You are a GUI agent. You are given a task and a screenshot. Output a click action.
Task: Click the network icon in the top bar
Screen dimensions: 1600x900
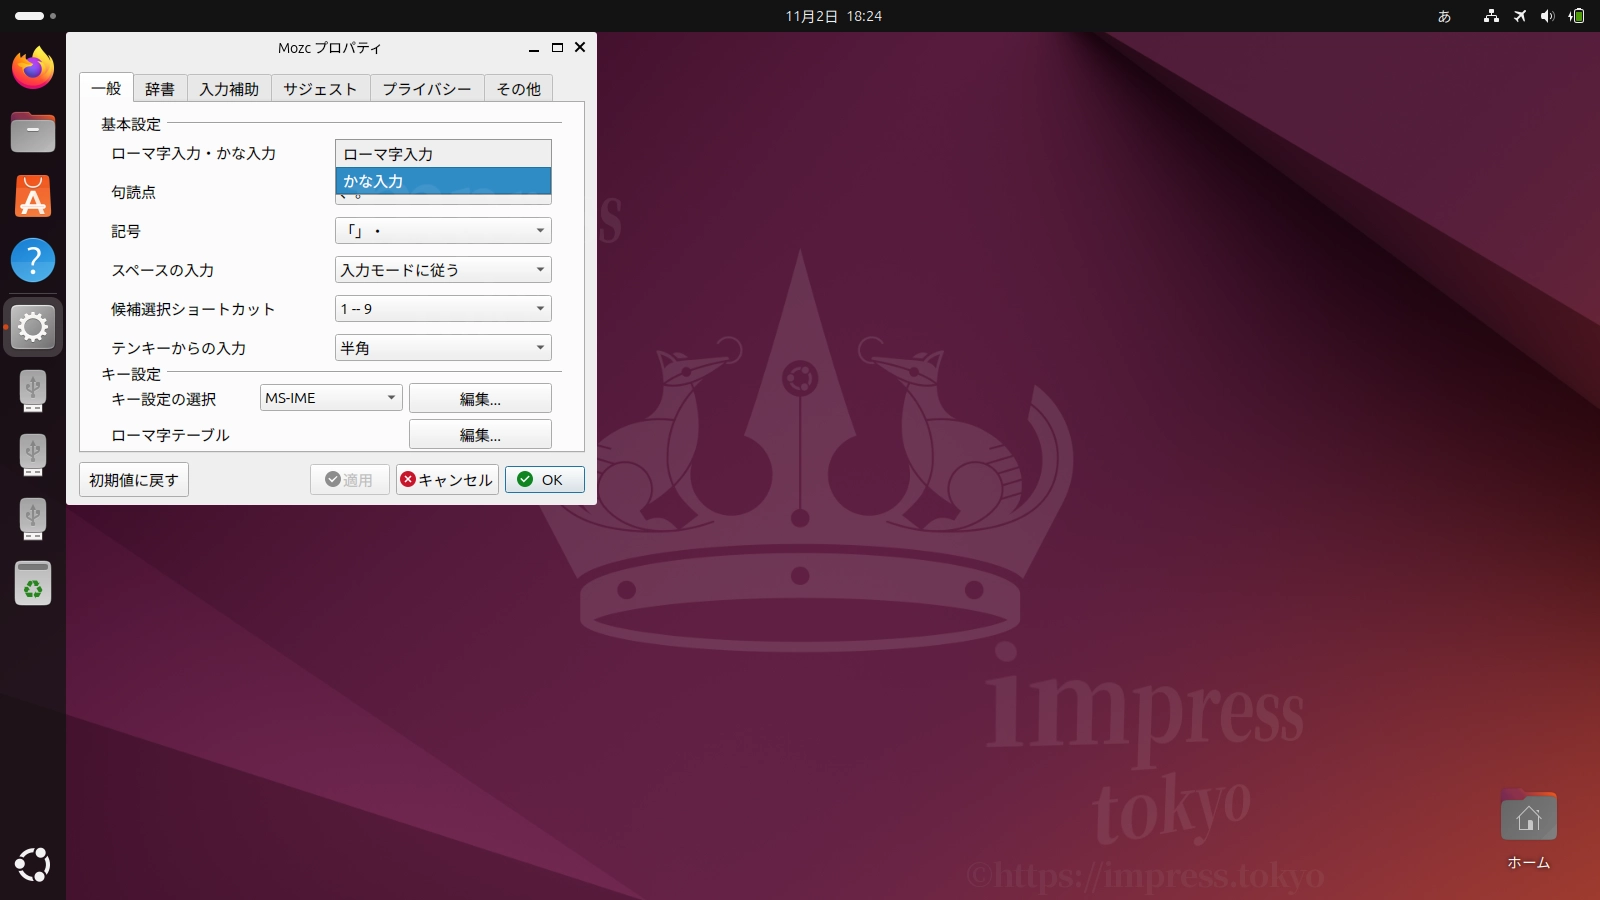(1491, 16)
